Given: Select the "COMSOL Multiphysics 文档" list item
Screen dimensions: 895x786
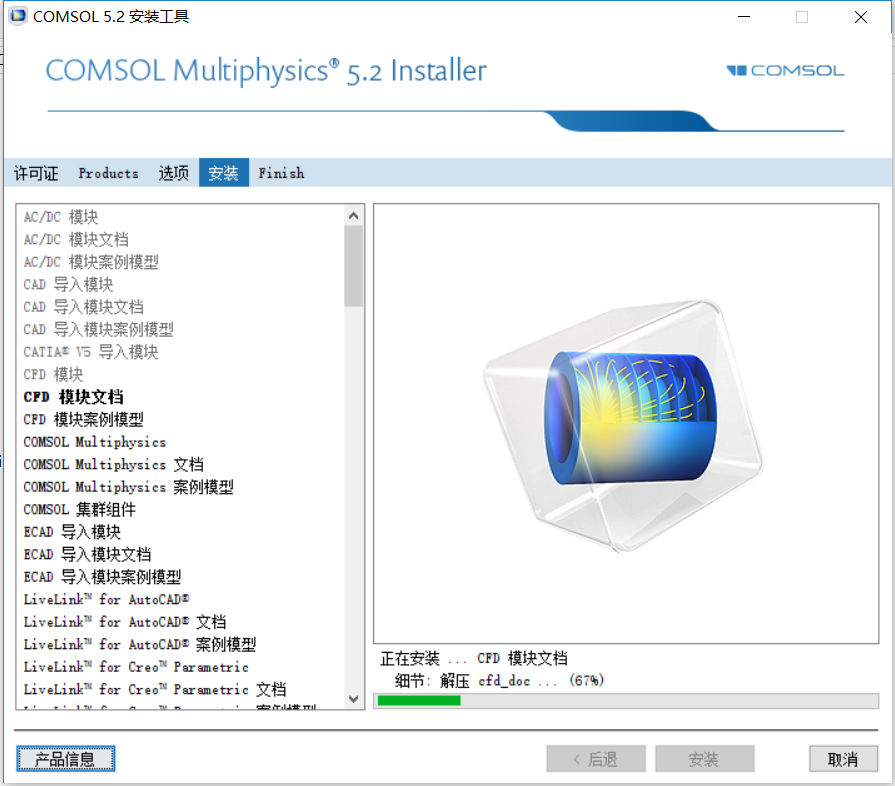Looking at the screenshot, I should 114,465.
